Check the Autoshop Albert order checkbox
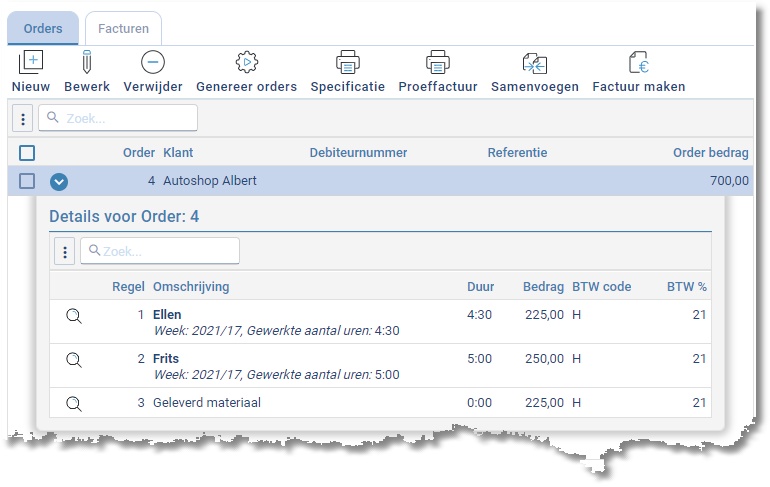770x487 pixels. [27, 181]
